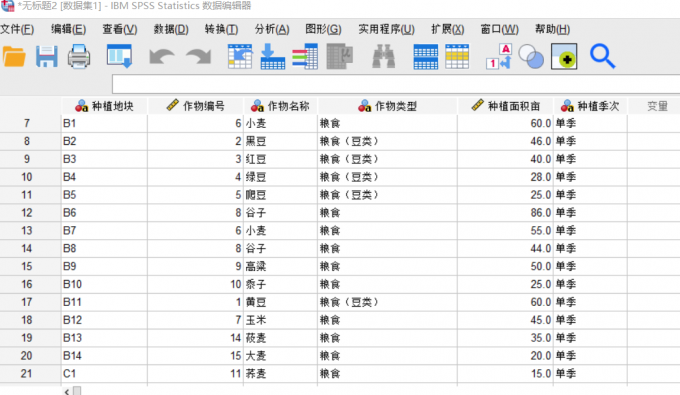Click the Use variable sets icon
Image resolution: width=680 pixels, height=395 pixels.
point(531,57)
